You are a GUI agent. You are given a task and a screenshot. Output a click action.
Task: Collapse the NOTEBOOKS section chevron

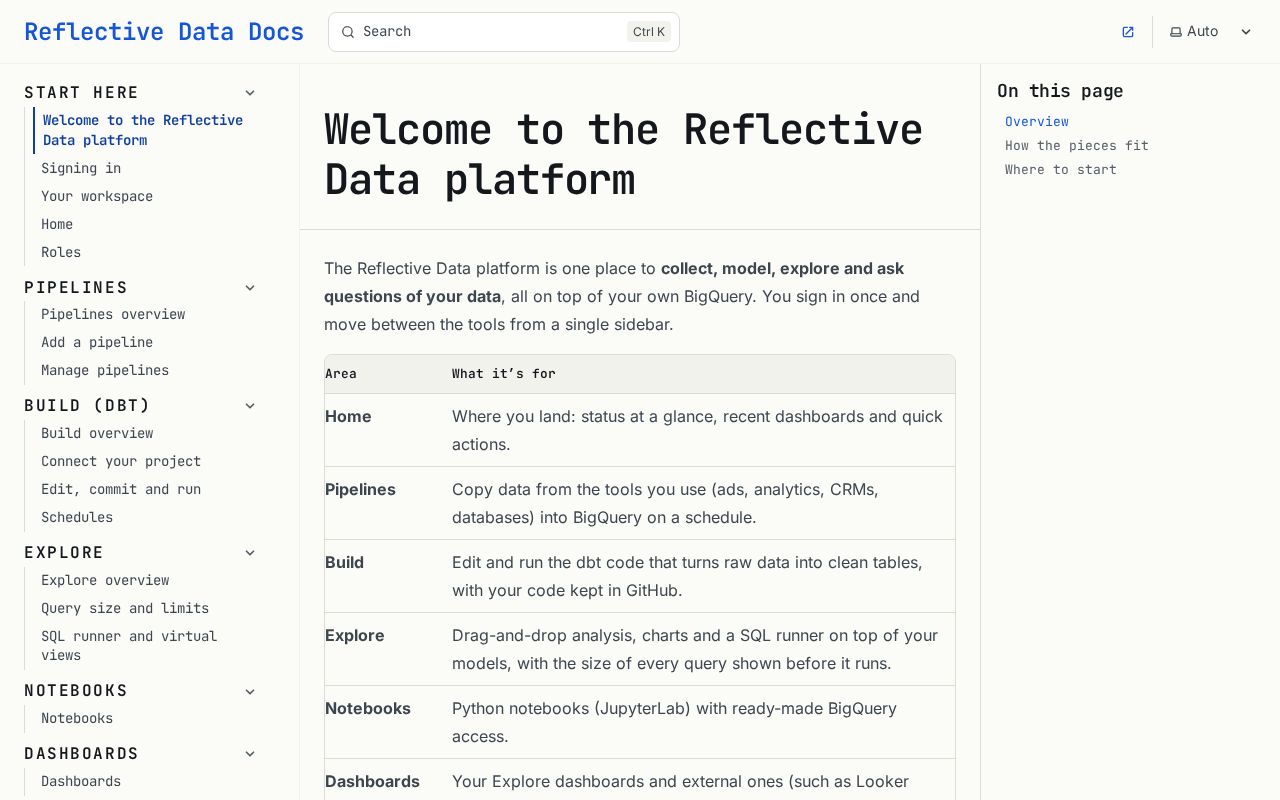pyautogui.click(x=250, y=691)
